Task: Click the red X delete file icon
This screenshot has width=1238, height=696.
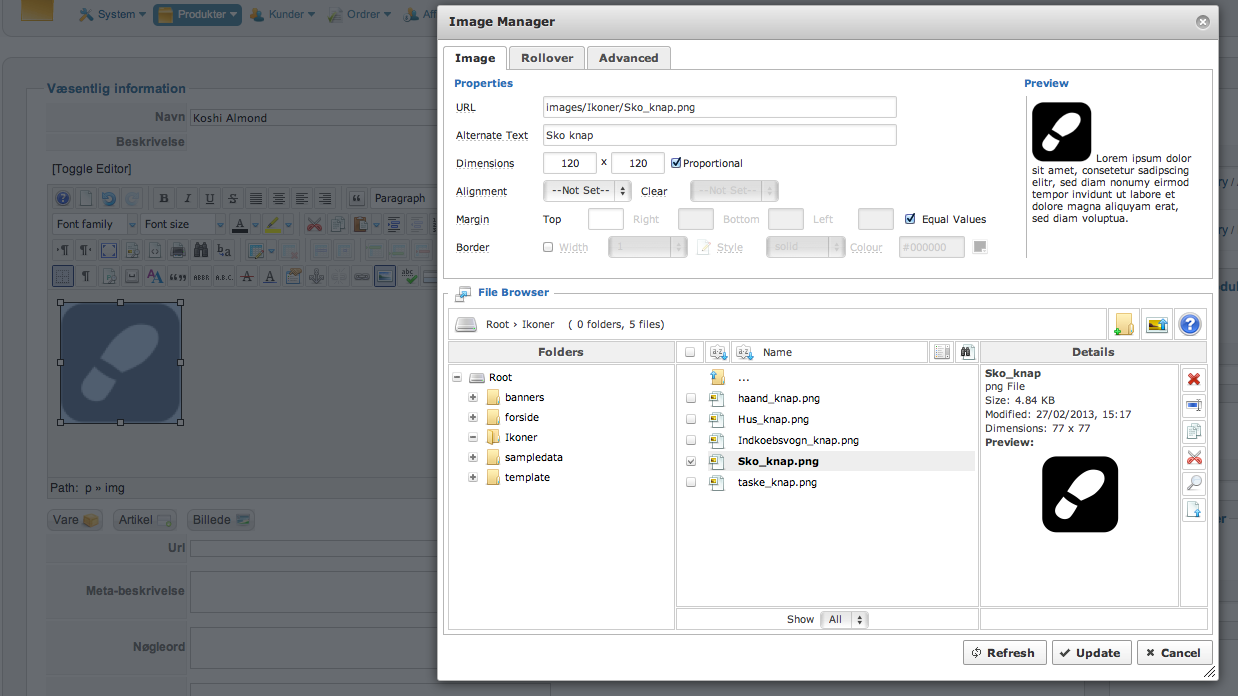Action: 1193,379
